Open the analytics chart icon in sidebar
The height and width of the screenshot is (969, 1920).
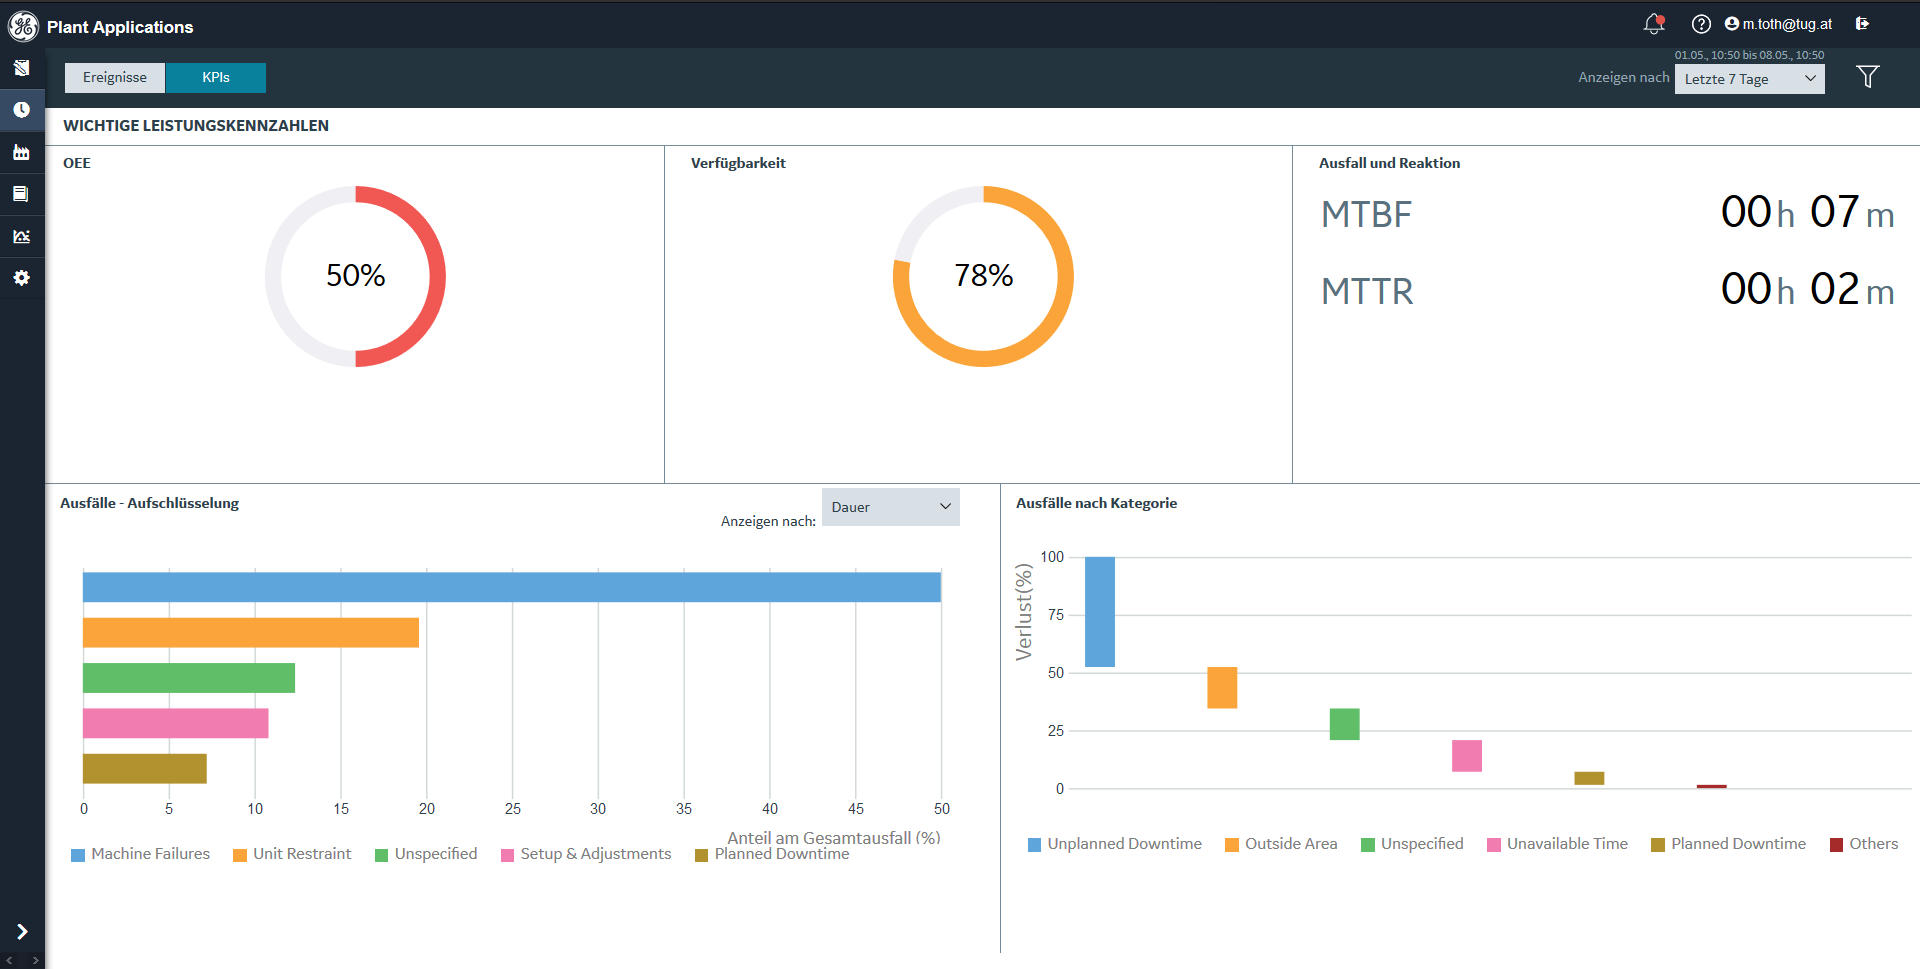tap(21, 236)
